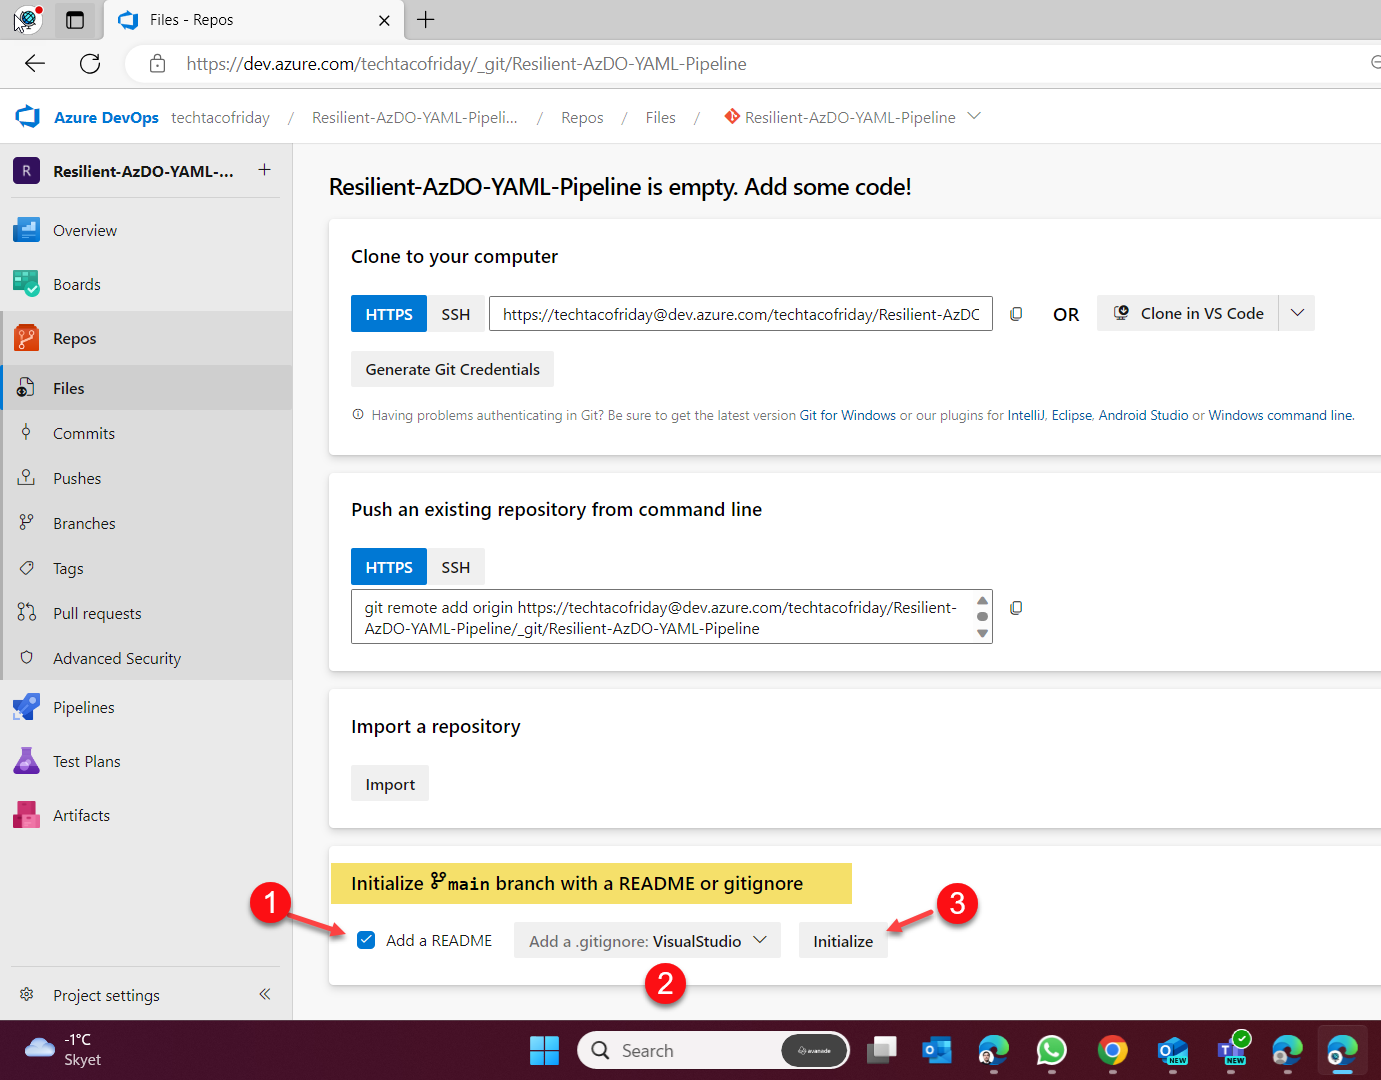Select SSH tab in Clone section

click(x=456, y=314)
